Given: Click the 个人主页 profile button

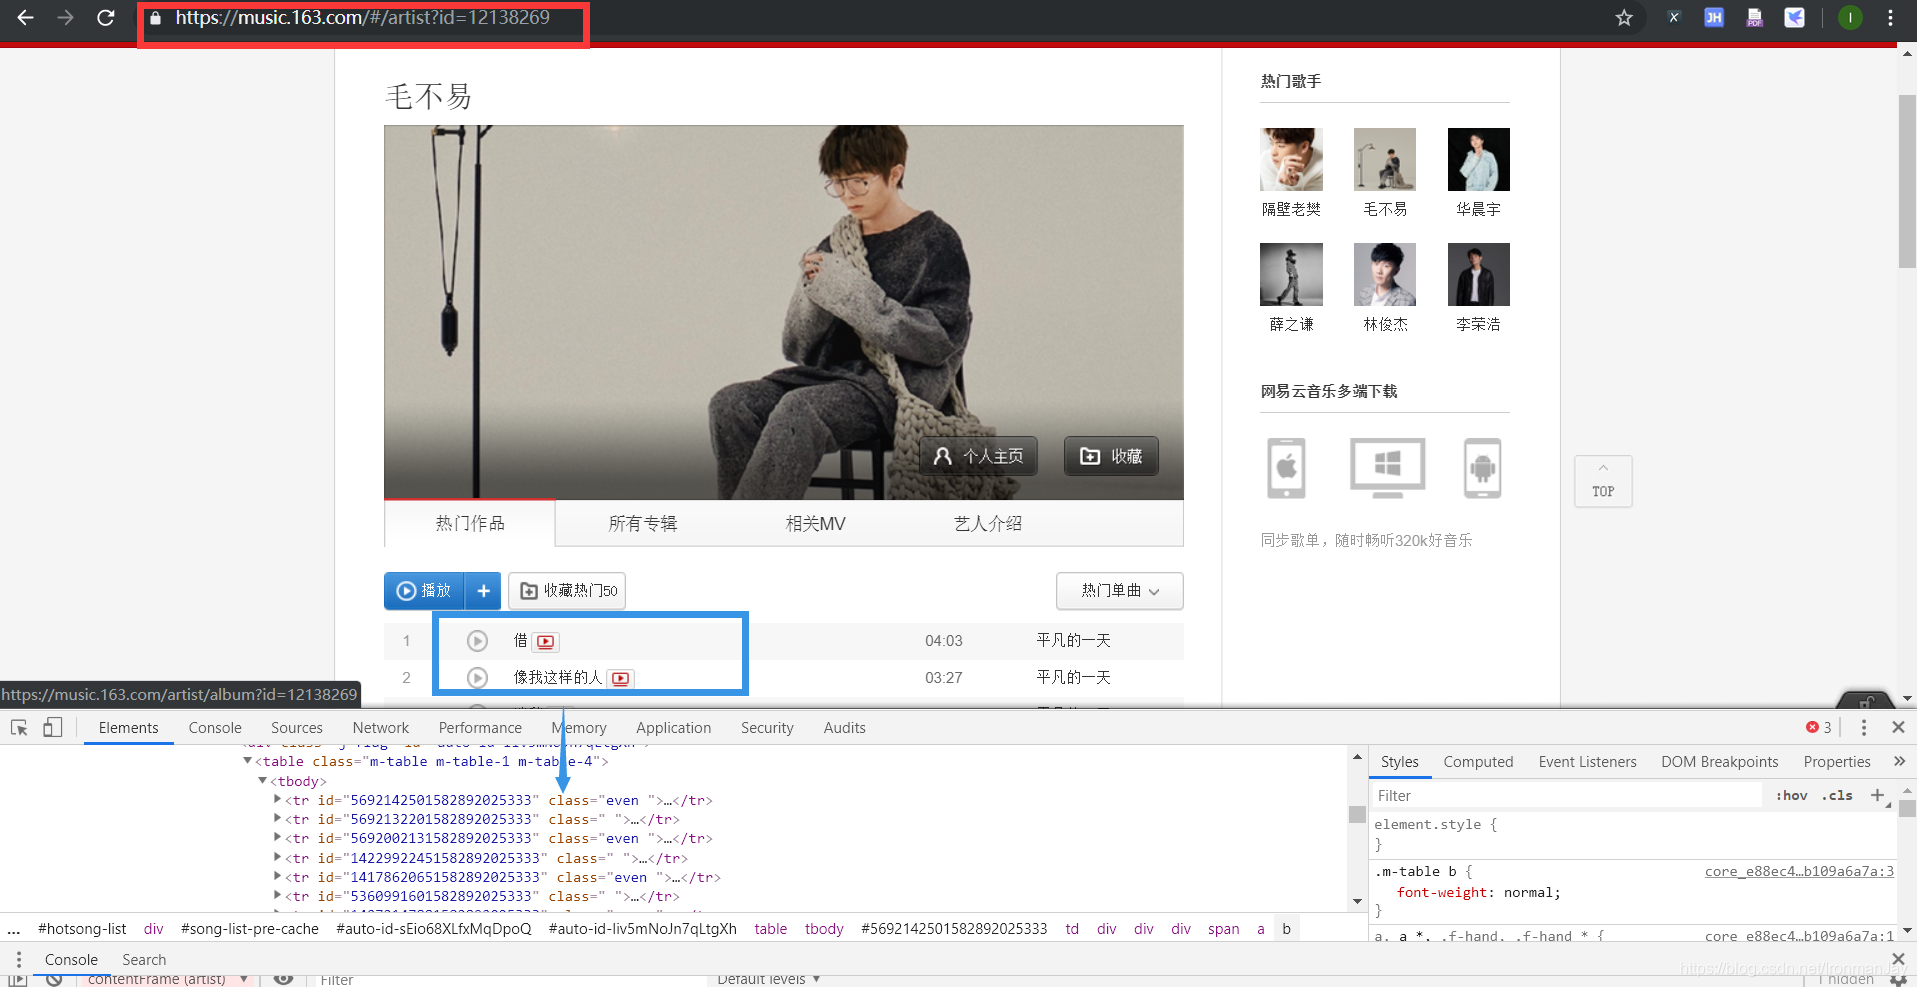Looking at the screenshot, I should click(978, 456).
